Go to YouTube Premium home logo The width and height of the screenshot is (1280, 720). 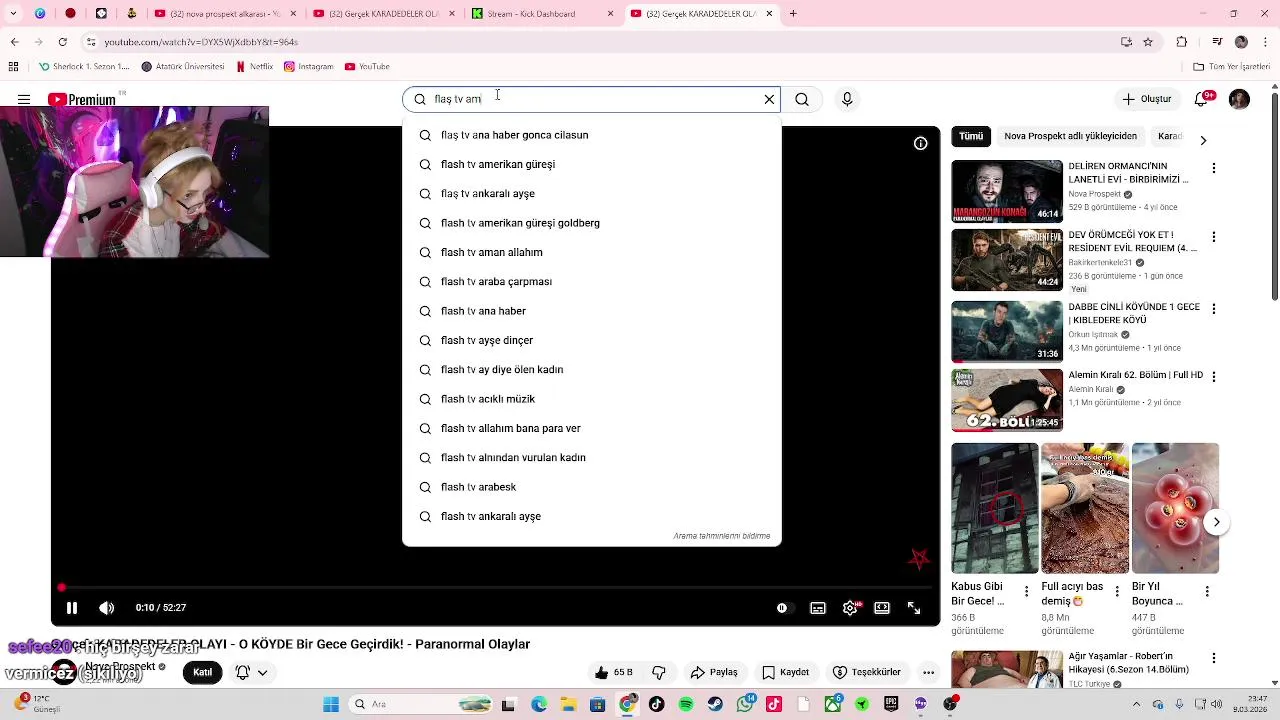(83, 99)
